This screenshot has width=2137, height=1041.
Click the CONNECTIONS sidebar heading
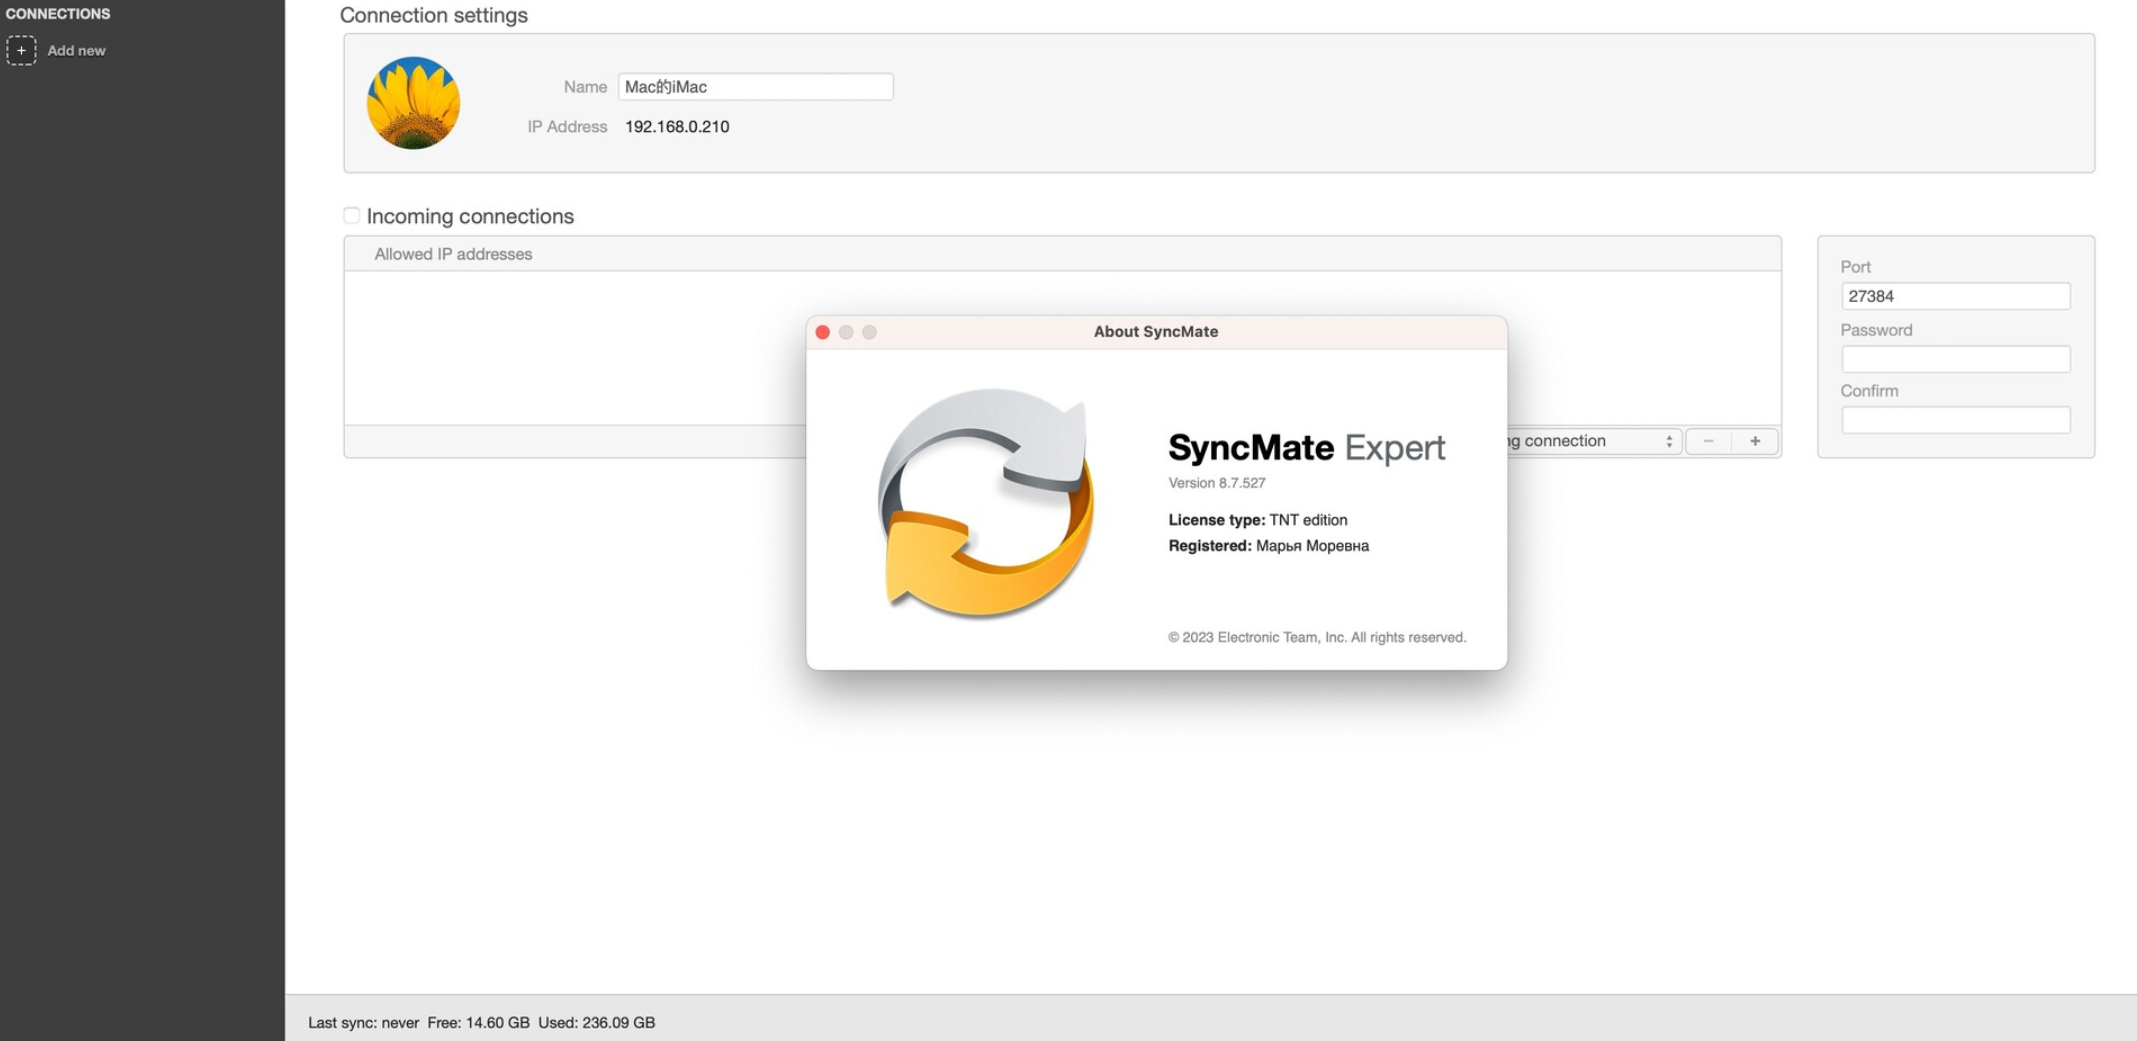pyautogui.click(x=58, y=14)
